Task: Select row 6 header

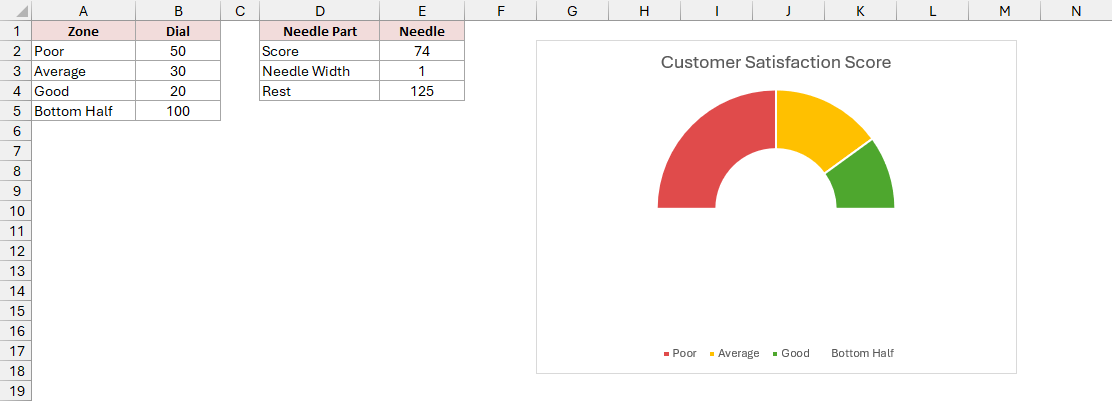Action: pos(16,131)
